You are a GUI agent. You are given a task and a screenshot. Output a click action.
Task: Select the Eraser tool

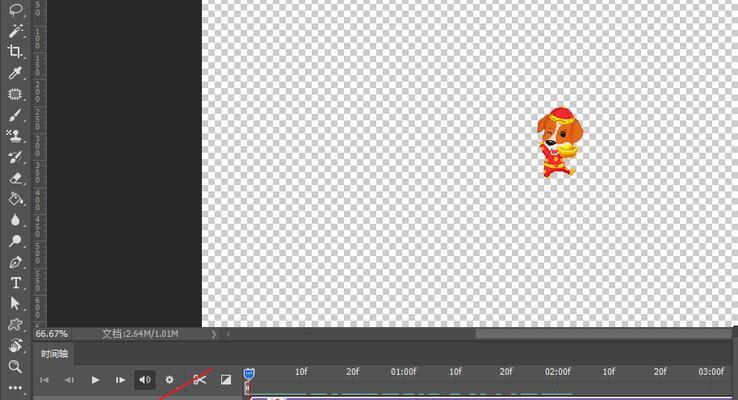point(15,178)
